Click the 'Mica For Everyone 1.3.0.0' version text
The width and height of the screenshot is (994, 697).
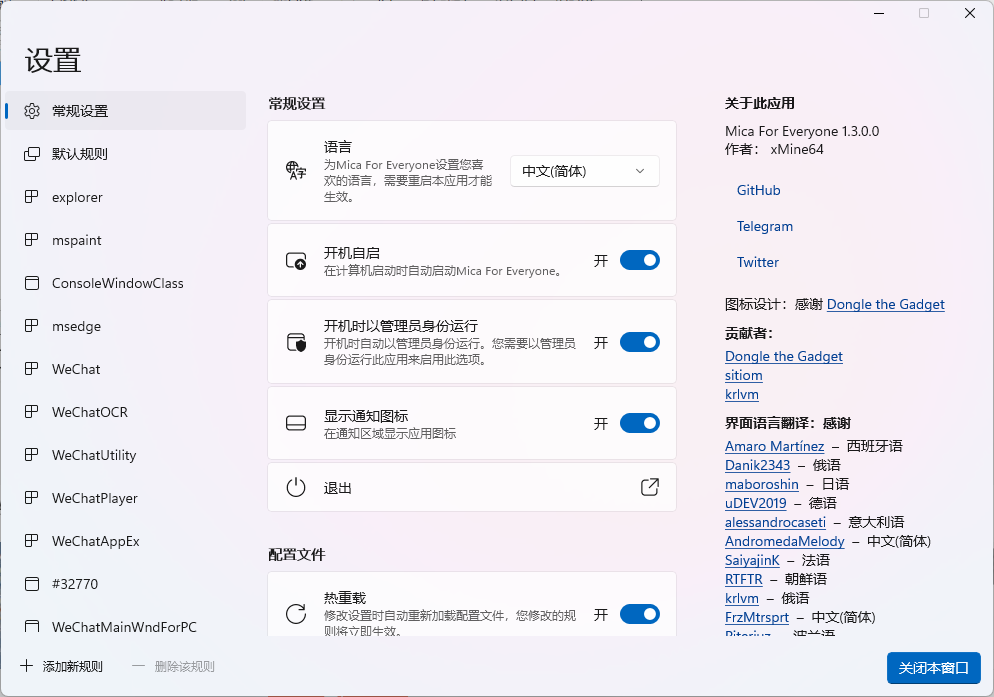pos(802,131)
